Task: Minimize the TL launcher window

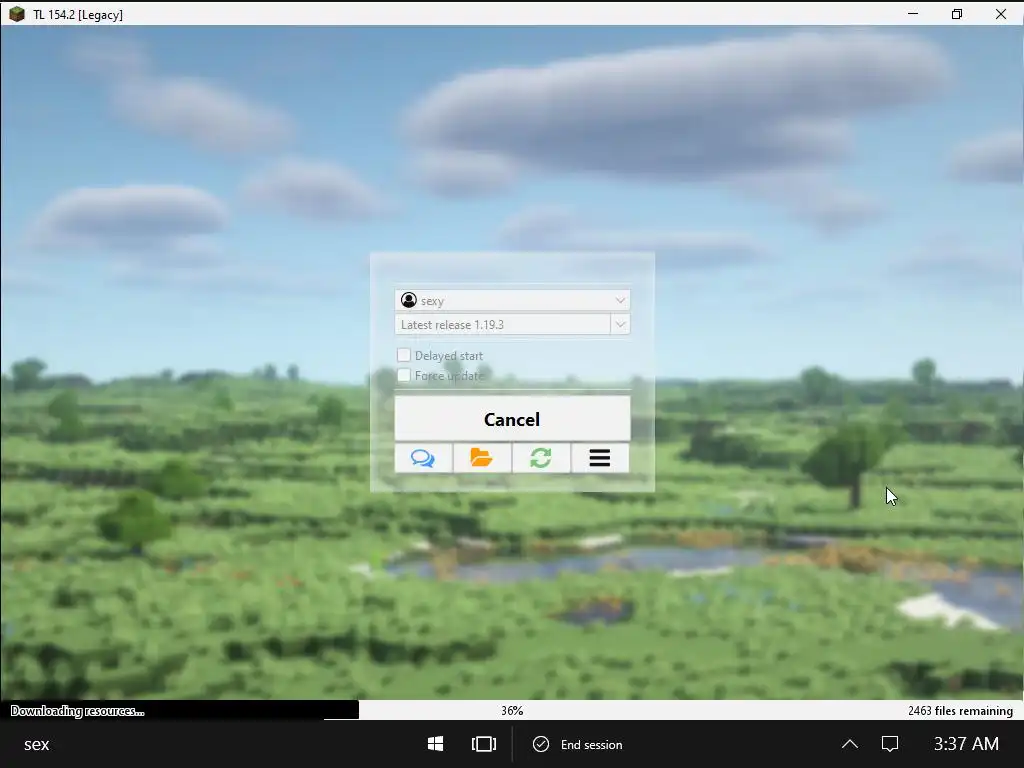Action: point(913,14)
